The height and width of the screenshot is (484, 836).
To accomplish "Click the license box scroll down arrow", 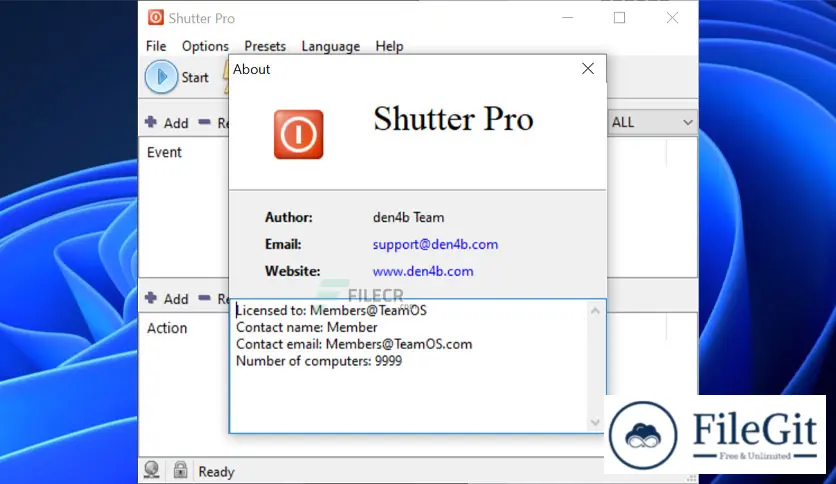I will coord(595,423).
